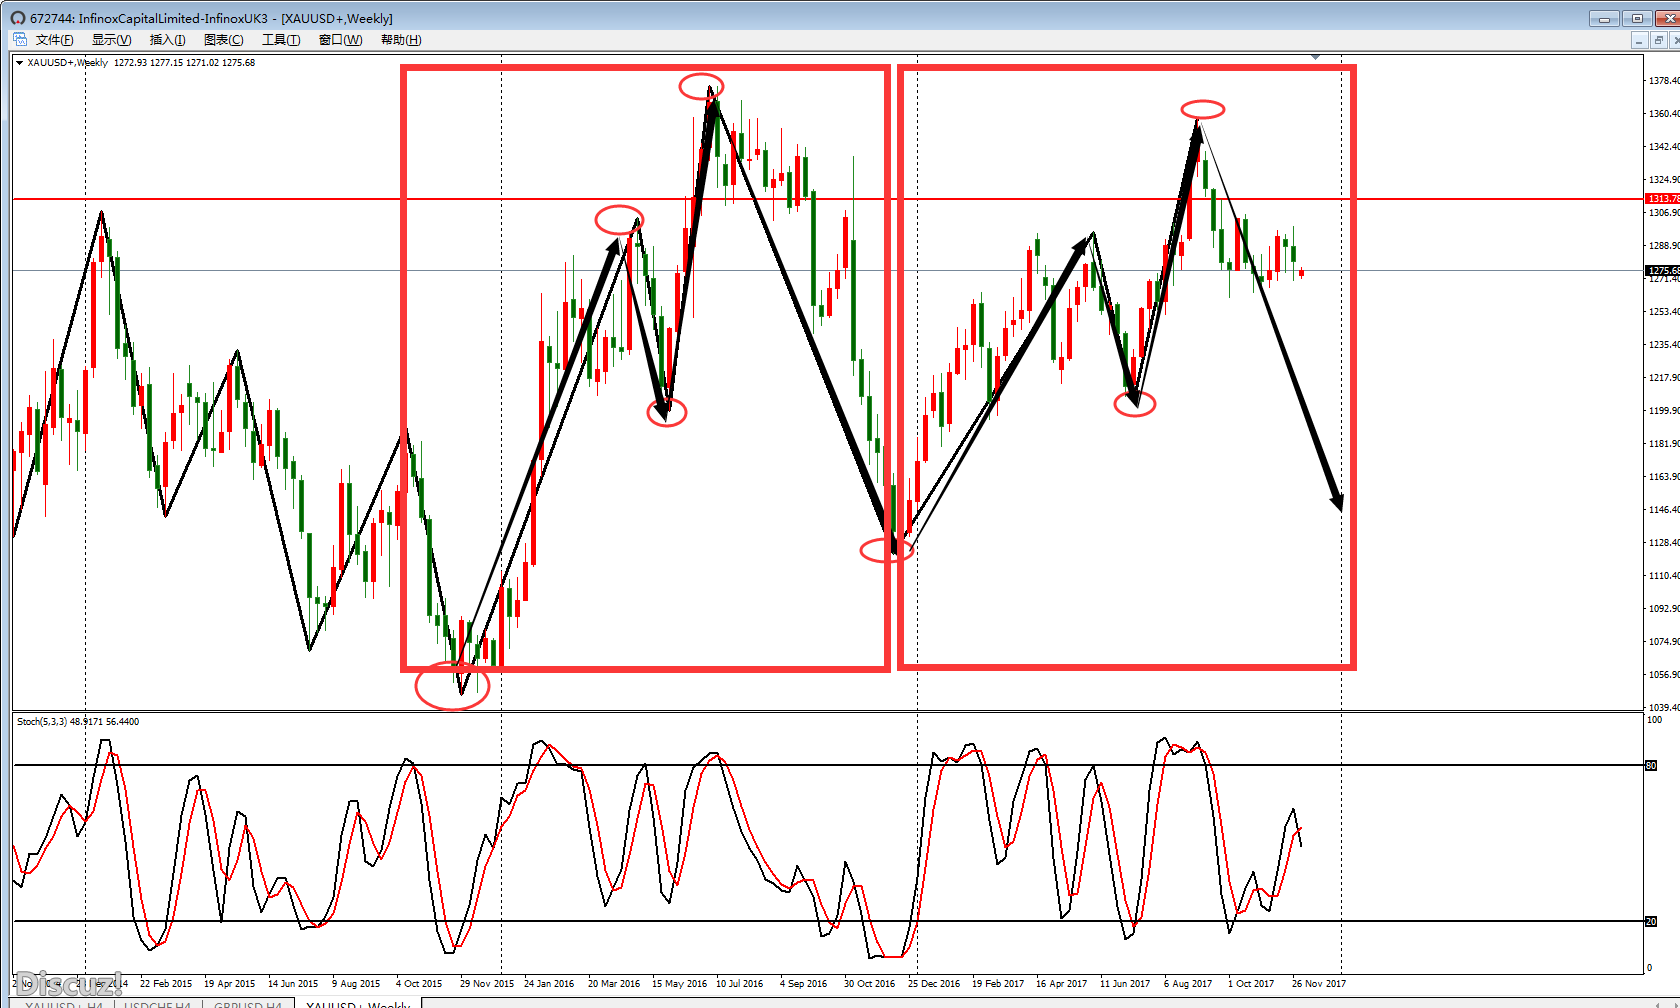Open the 显示(V) view menu

point(111,40)
